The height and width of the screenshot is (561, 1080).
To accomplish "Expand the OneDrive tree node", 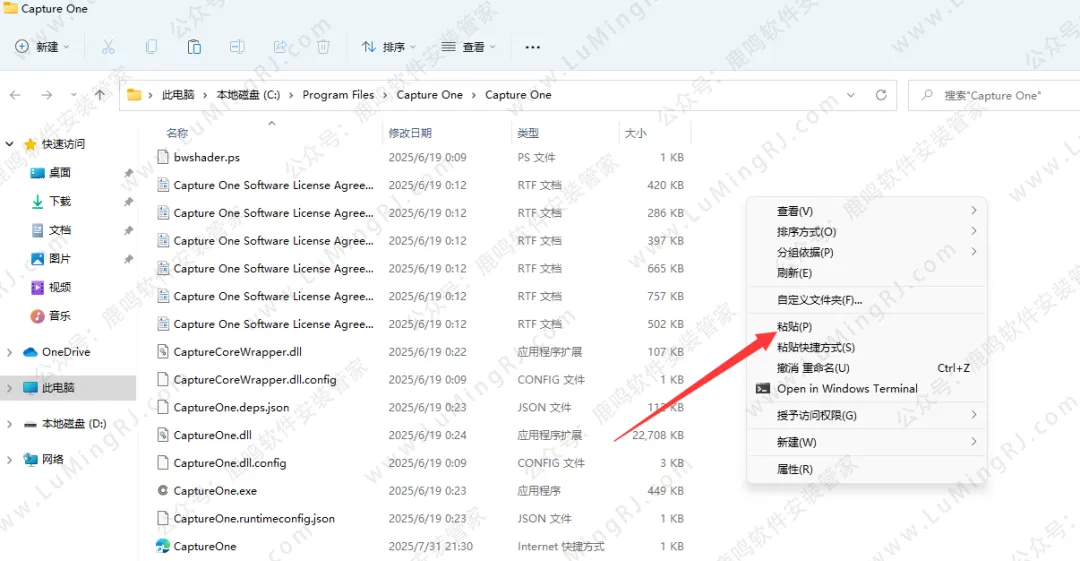I will 10,352.
